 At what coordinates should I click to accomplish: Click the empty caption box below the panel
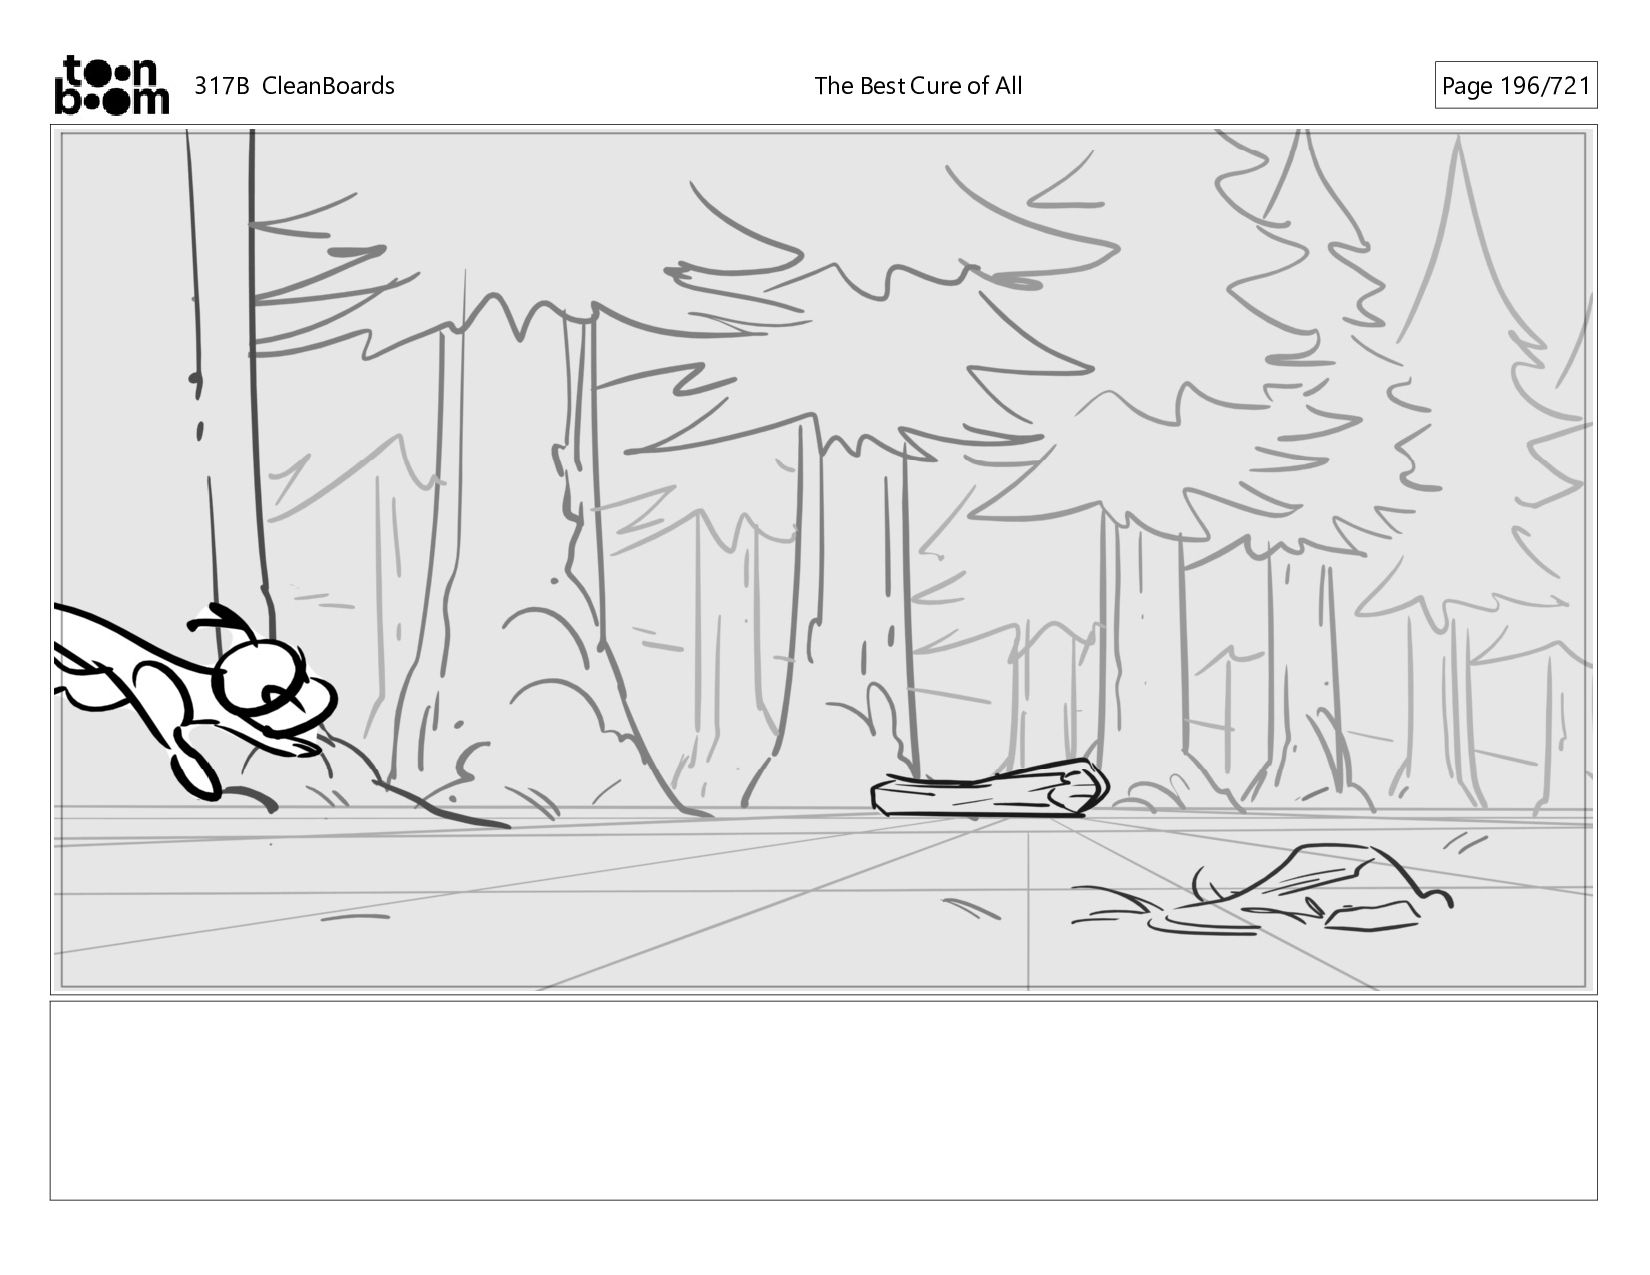(x=823, y=1100)
